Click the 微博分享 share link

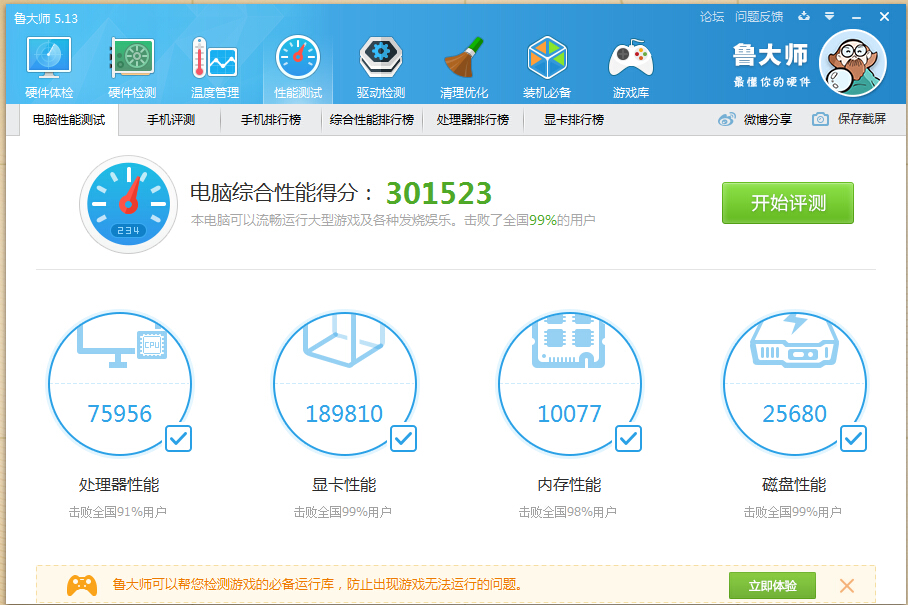tap(767, 119)
